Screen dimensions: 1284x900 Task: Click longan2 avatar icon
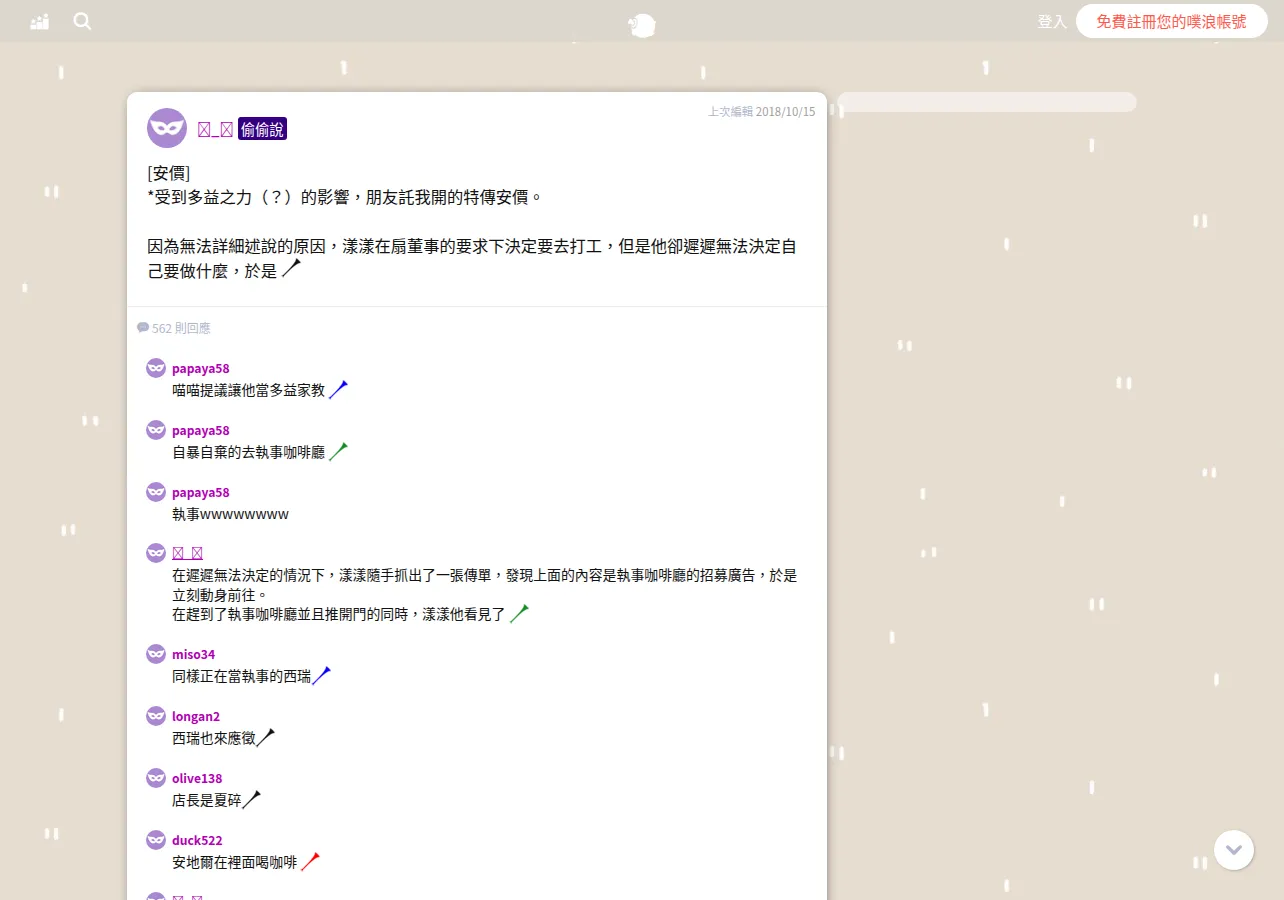tap(156, 716)
